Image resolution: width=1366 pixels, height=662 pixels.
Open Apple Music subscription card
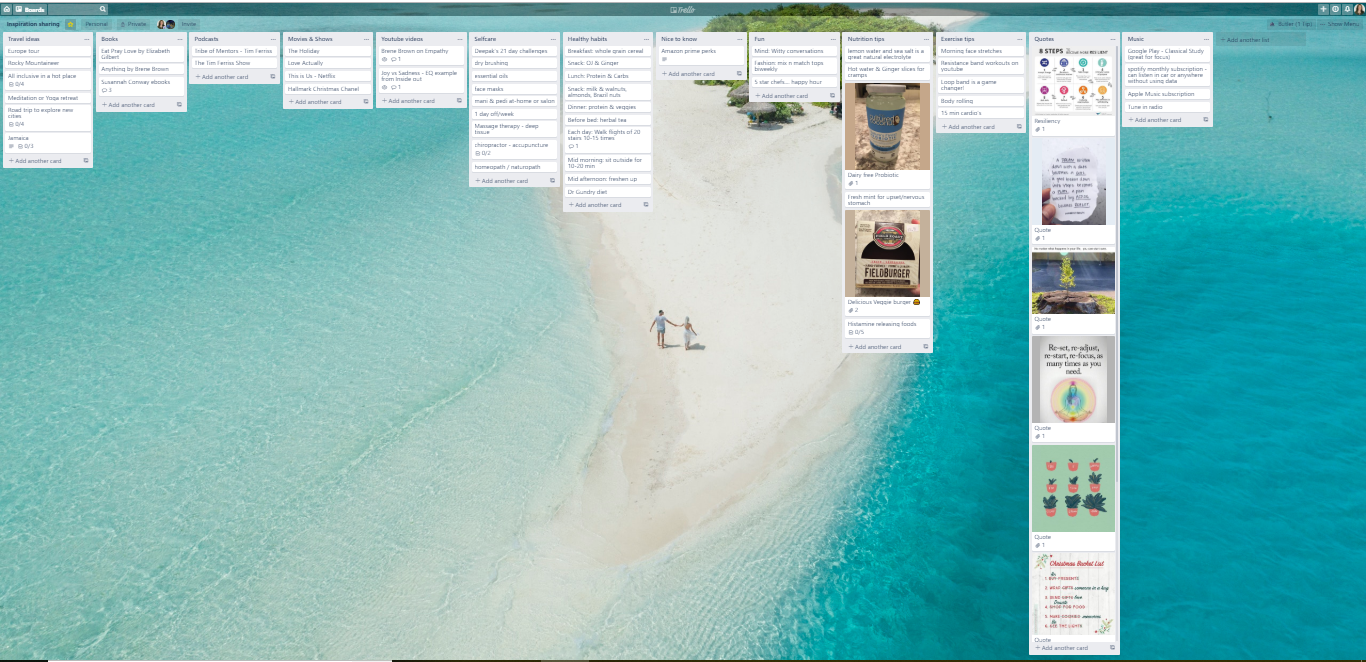(x=1167, y=94)
